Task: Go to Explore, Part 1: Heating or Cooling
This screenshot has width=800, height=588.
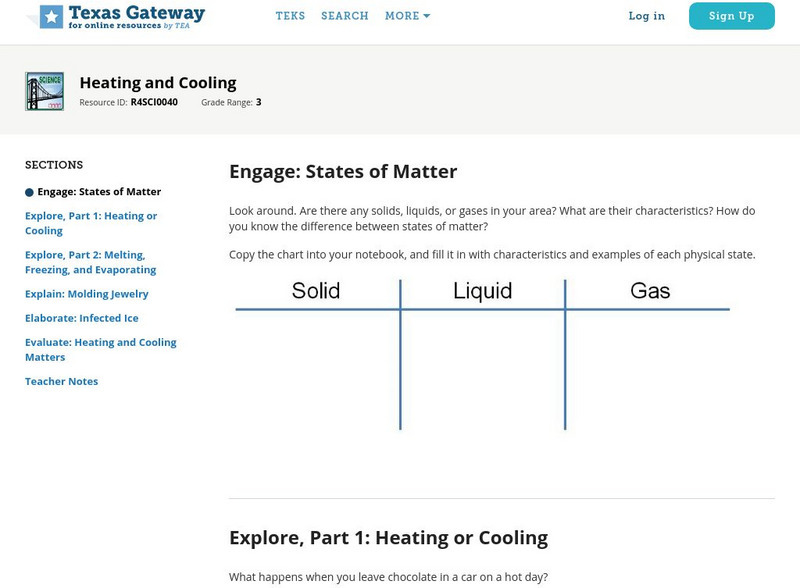Action: pyautogui.click(x=91, y=223)
